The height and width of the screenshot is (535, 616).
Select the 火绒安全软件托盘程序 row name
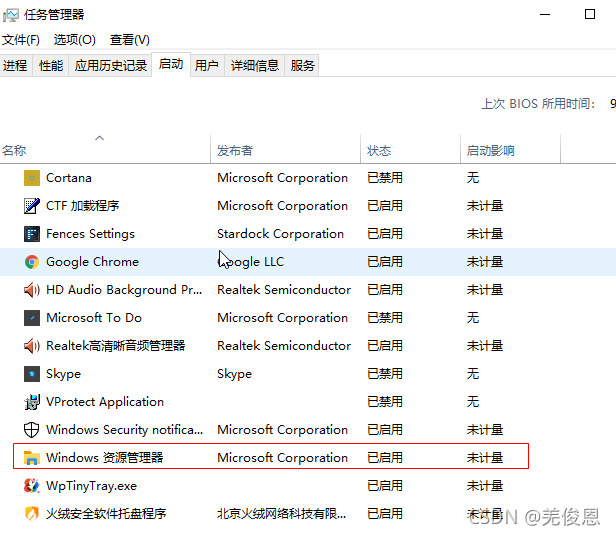tap(106, 514)
